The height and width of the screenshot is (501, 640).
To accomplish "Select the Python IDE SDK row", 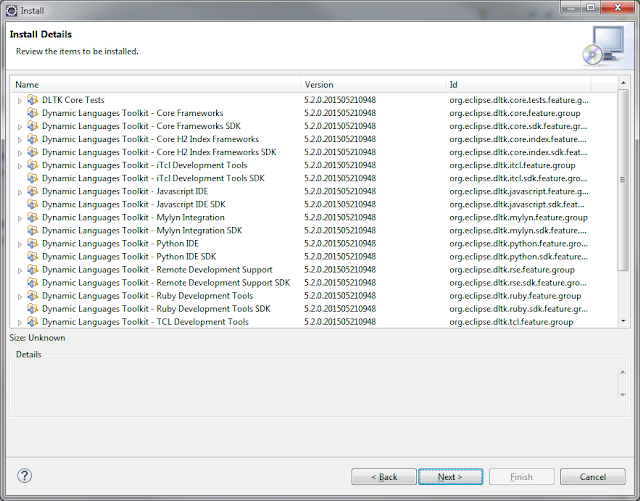I will 313,256.
